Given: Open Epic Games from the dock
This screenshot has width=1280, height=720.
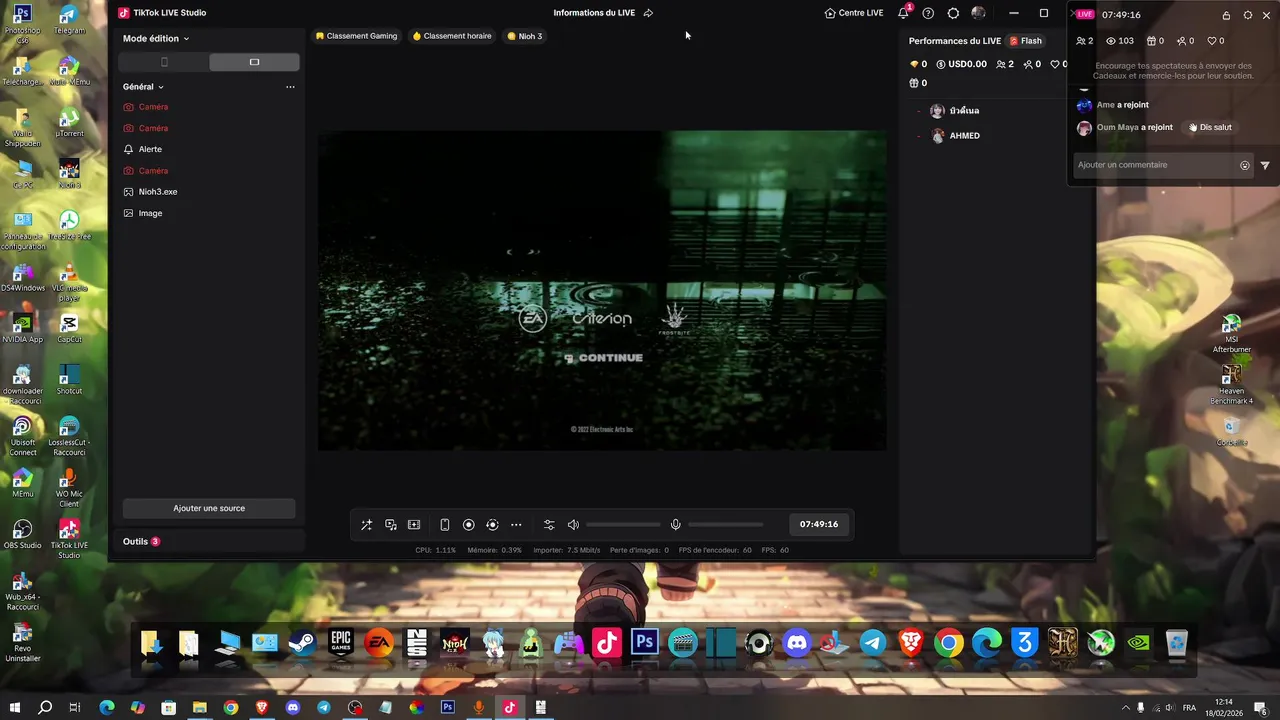Looking at the screenshot, I should point(341,643).
